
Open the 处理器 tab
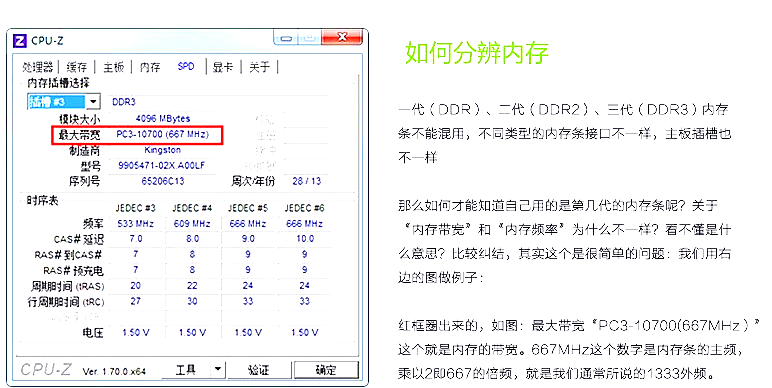[37, 67]
